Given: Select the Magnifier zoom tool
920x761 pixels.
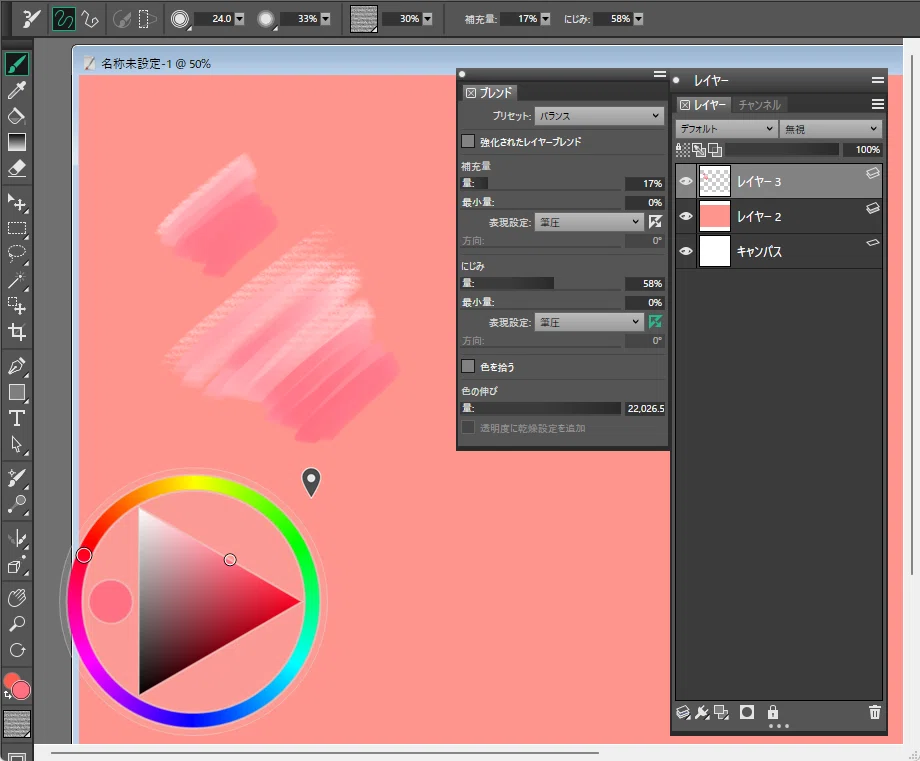Looking at the screenshot, I should 16,624.
